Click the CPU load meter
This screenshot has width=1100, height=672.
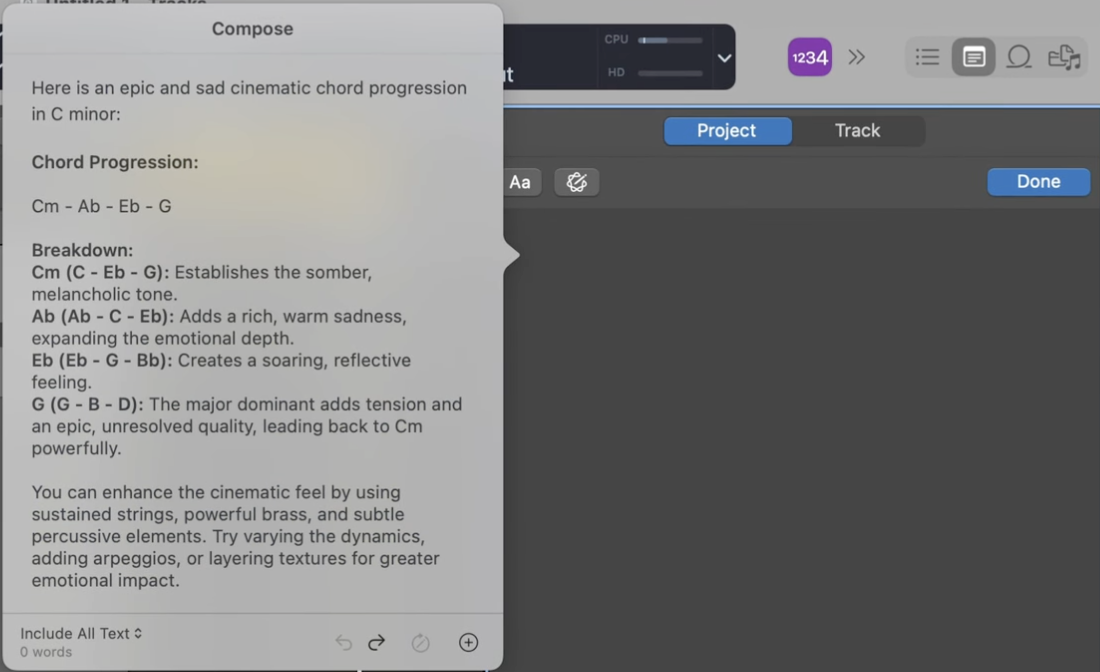pyautogui.click(x=669, y=40)
